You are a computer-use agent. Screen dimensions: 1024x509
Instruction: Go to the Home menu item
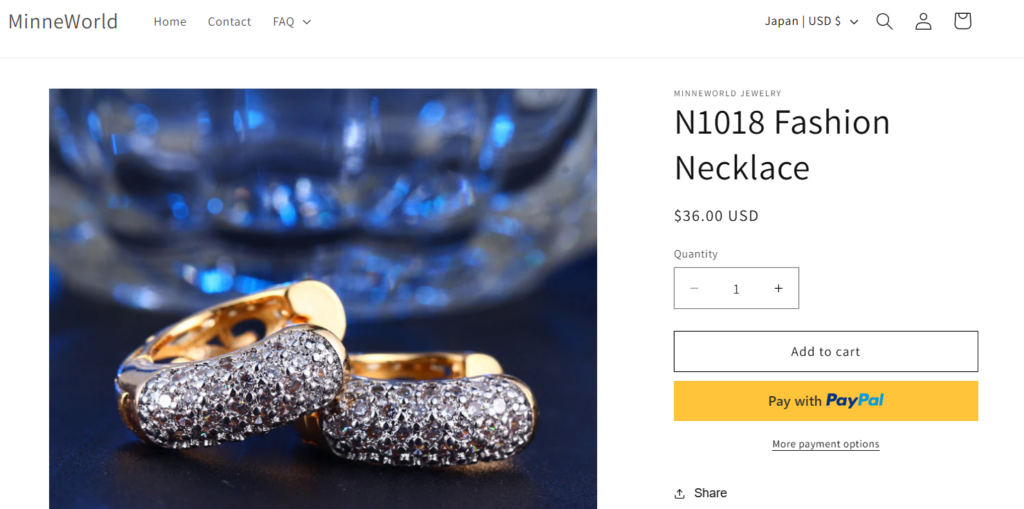point(170,22)
